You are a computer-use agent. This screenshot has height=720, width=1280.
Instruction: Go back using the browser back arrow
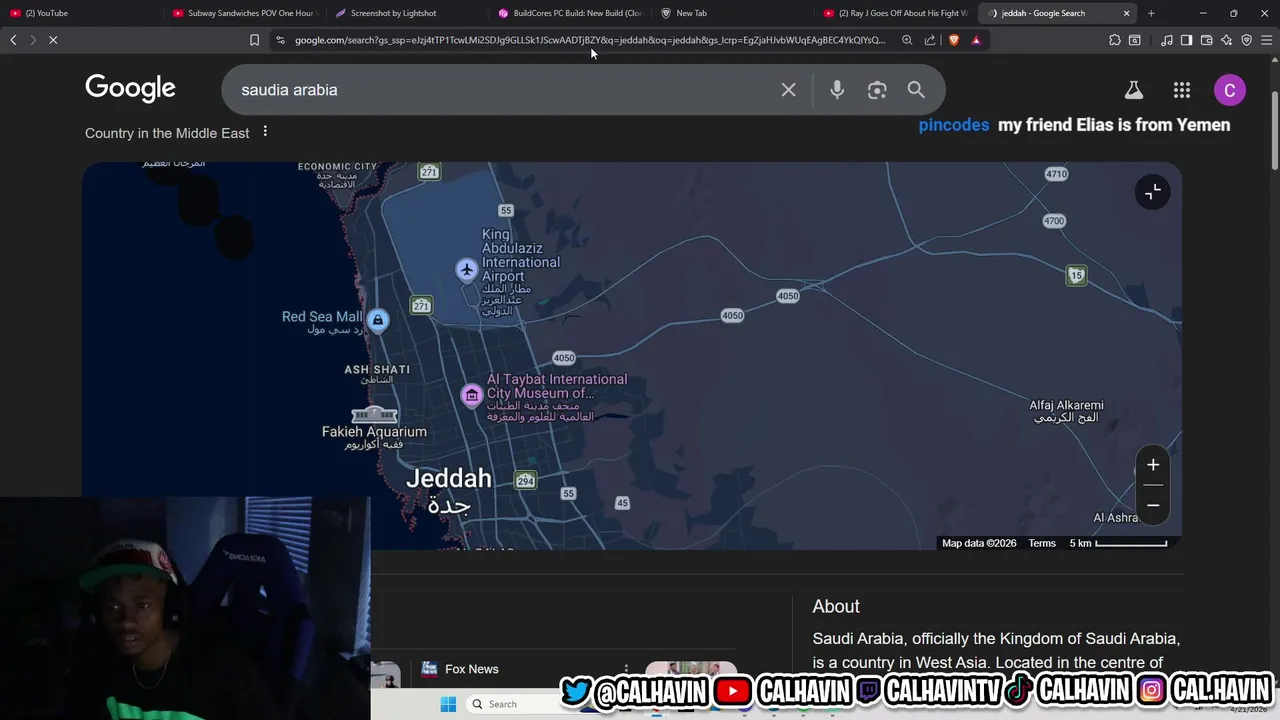point(13,40)
